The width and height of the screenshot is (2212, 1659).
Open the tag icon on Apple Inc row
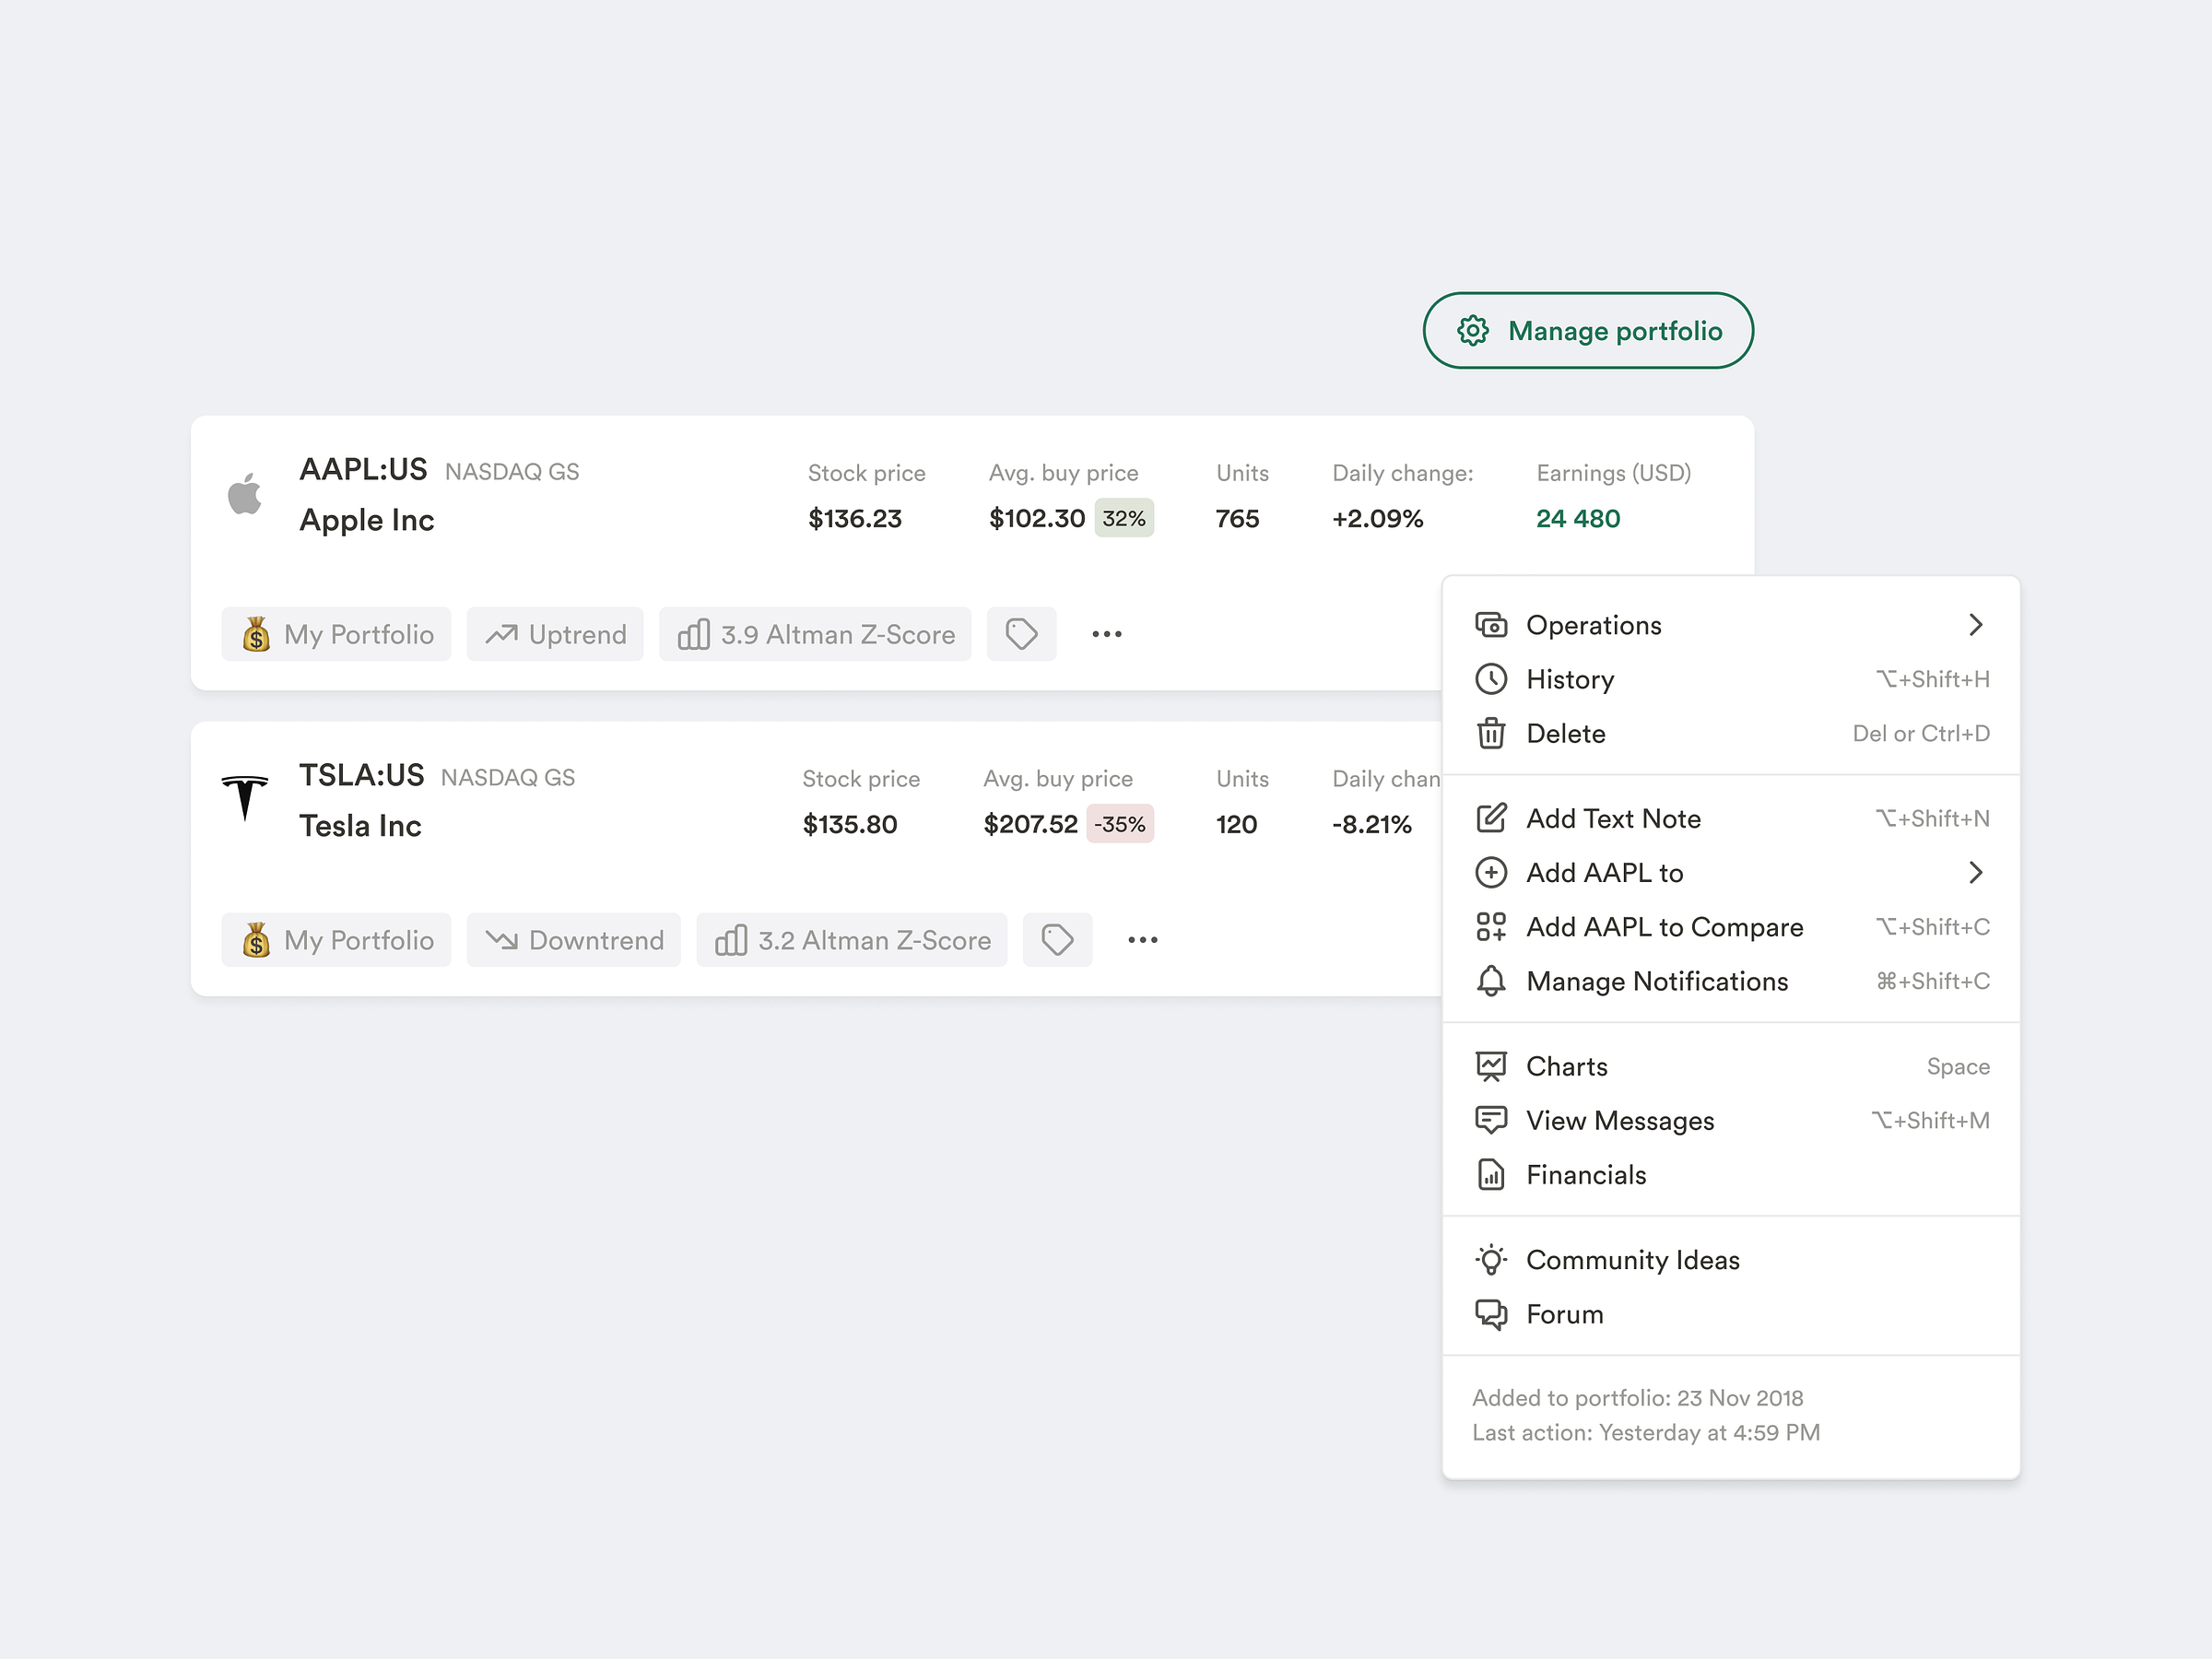point(1022,633)
